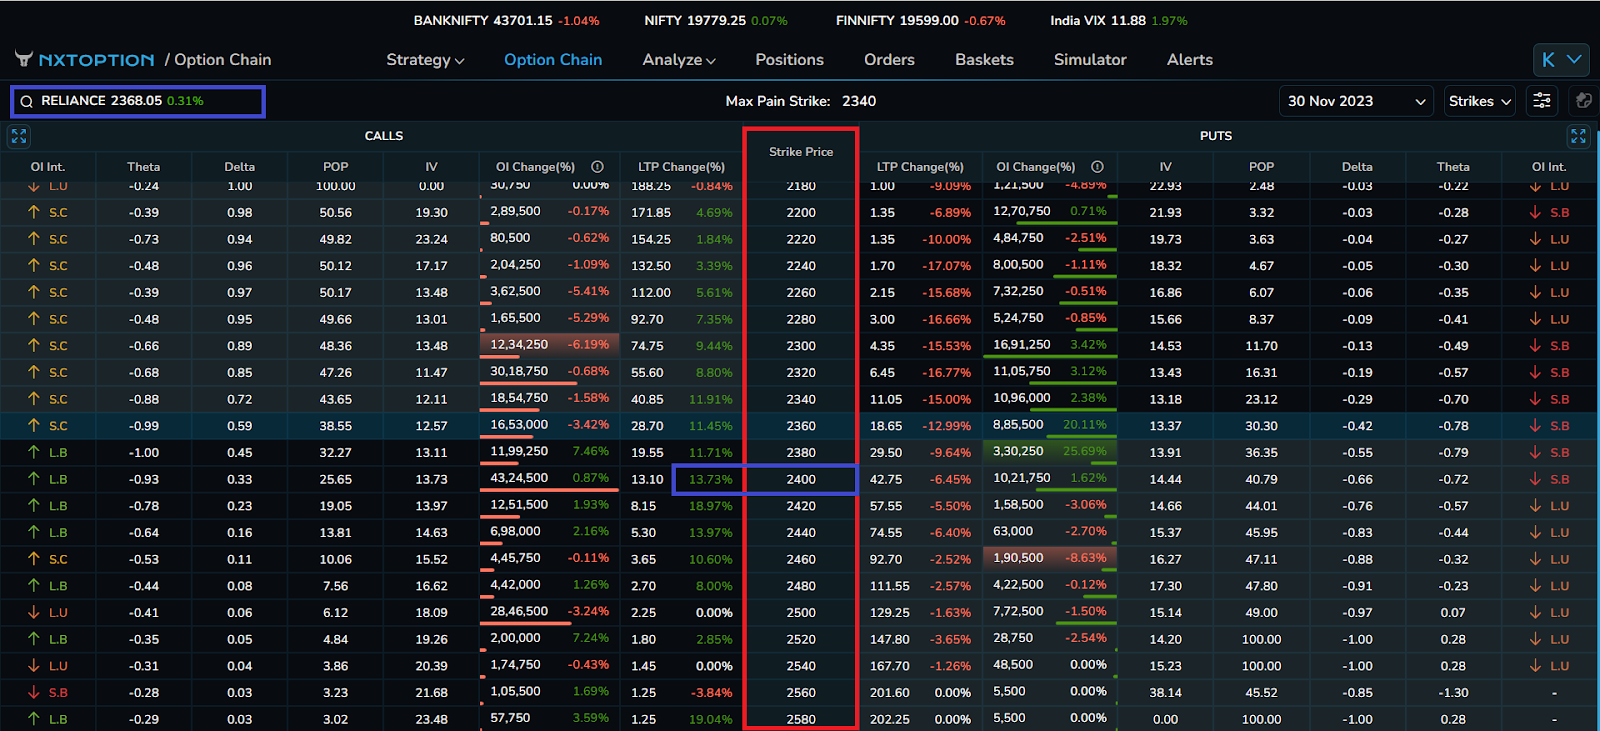Click puts OI down arrow in 2260 row
Viewport: 1600px width, 731px height.
tap(1535, 292)
